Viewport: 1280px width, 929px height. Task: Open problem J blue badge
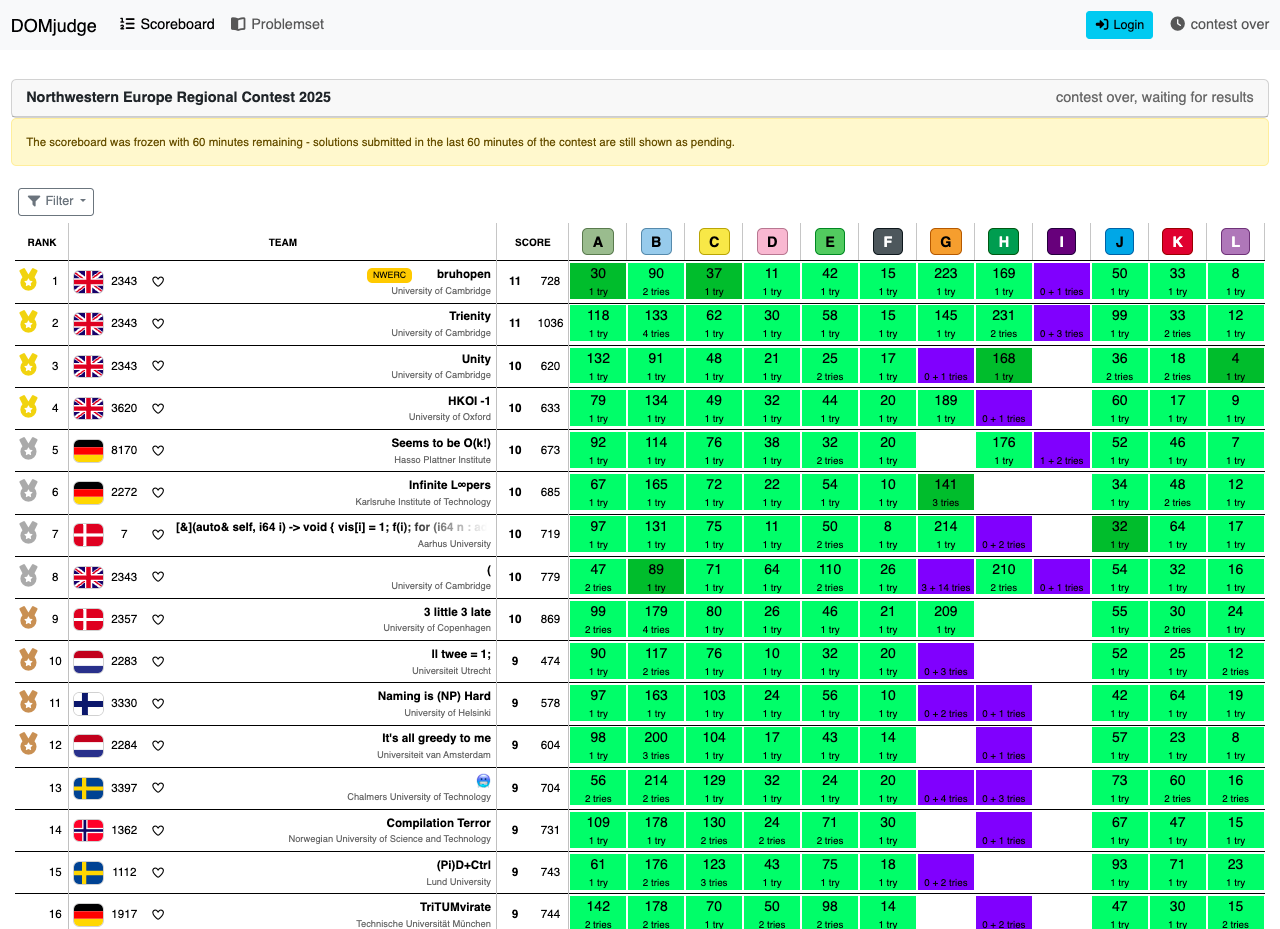[1120, 241]
